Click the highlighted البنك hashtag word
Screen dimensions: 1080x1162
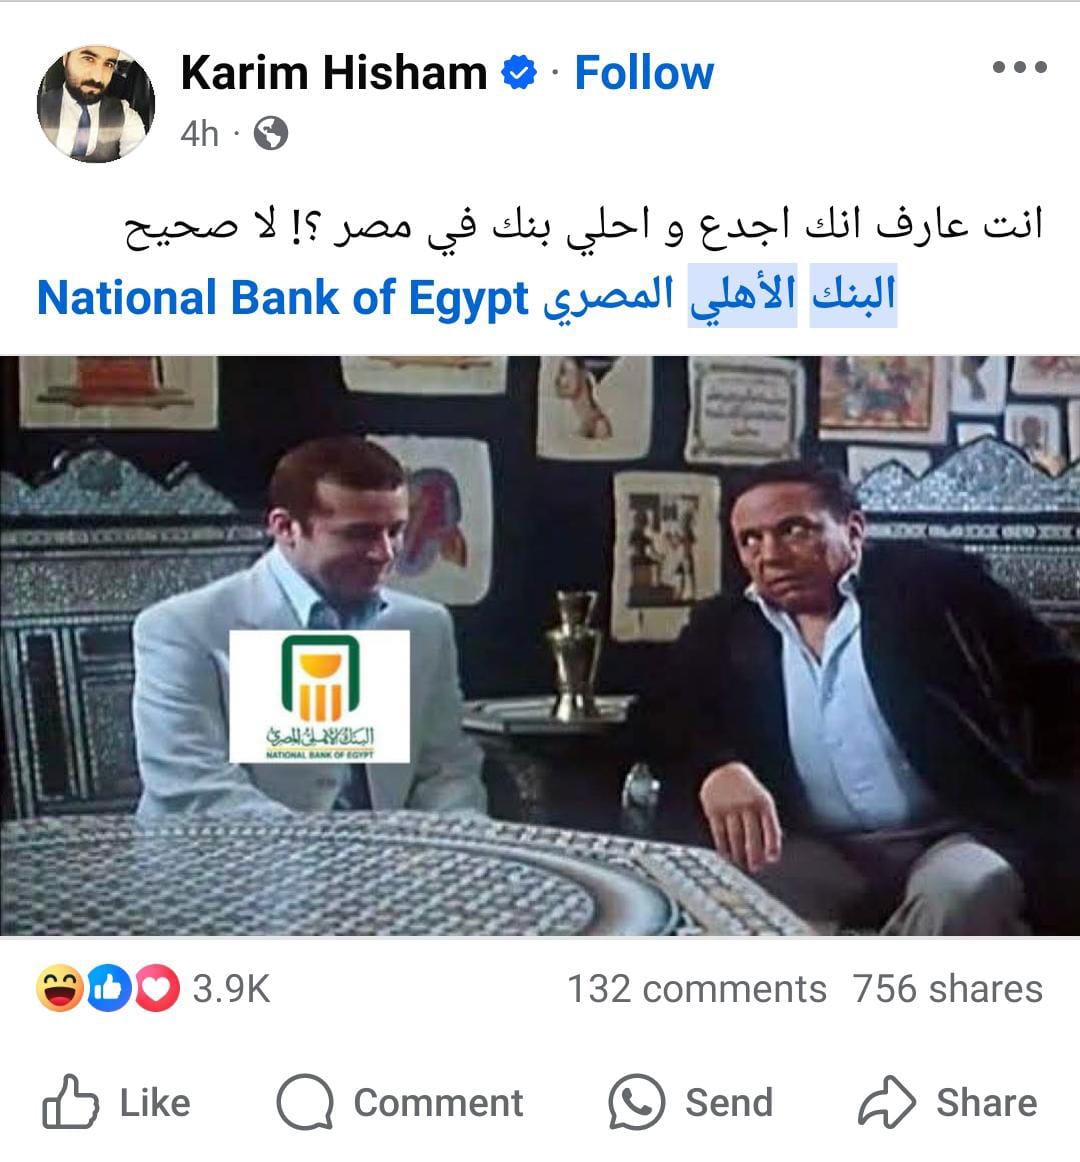tap(853, 295)
